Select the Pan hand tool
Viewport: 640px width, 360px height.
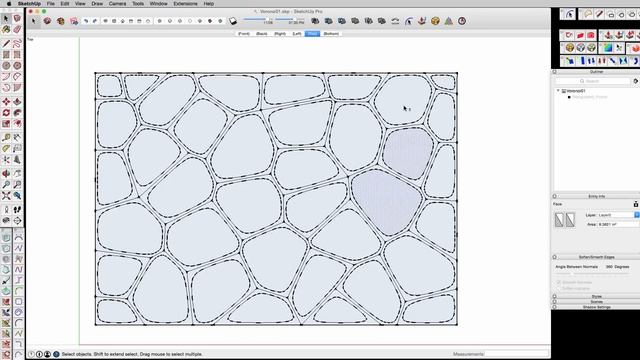[17, 174]
